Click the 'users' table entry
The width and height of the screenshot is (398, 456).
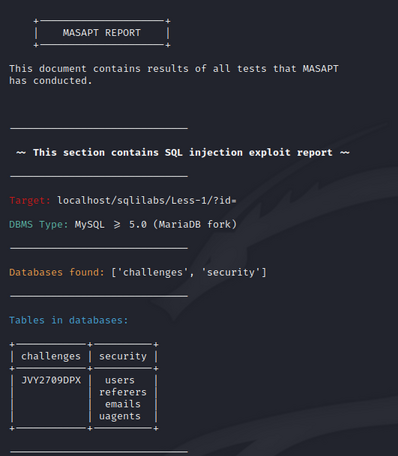pyautogui.click(x=120, y=380)
